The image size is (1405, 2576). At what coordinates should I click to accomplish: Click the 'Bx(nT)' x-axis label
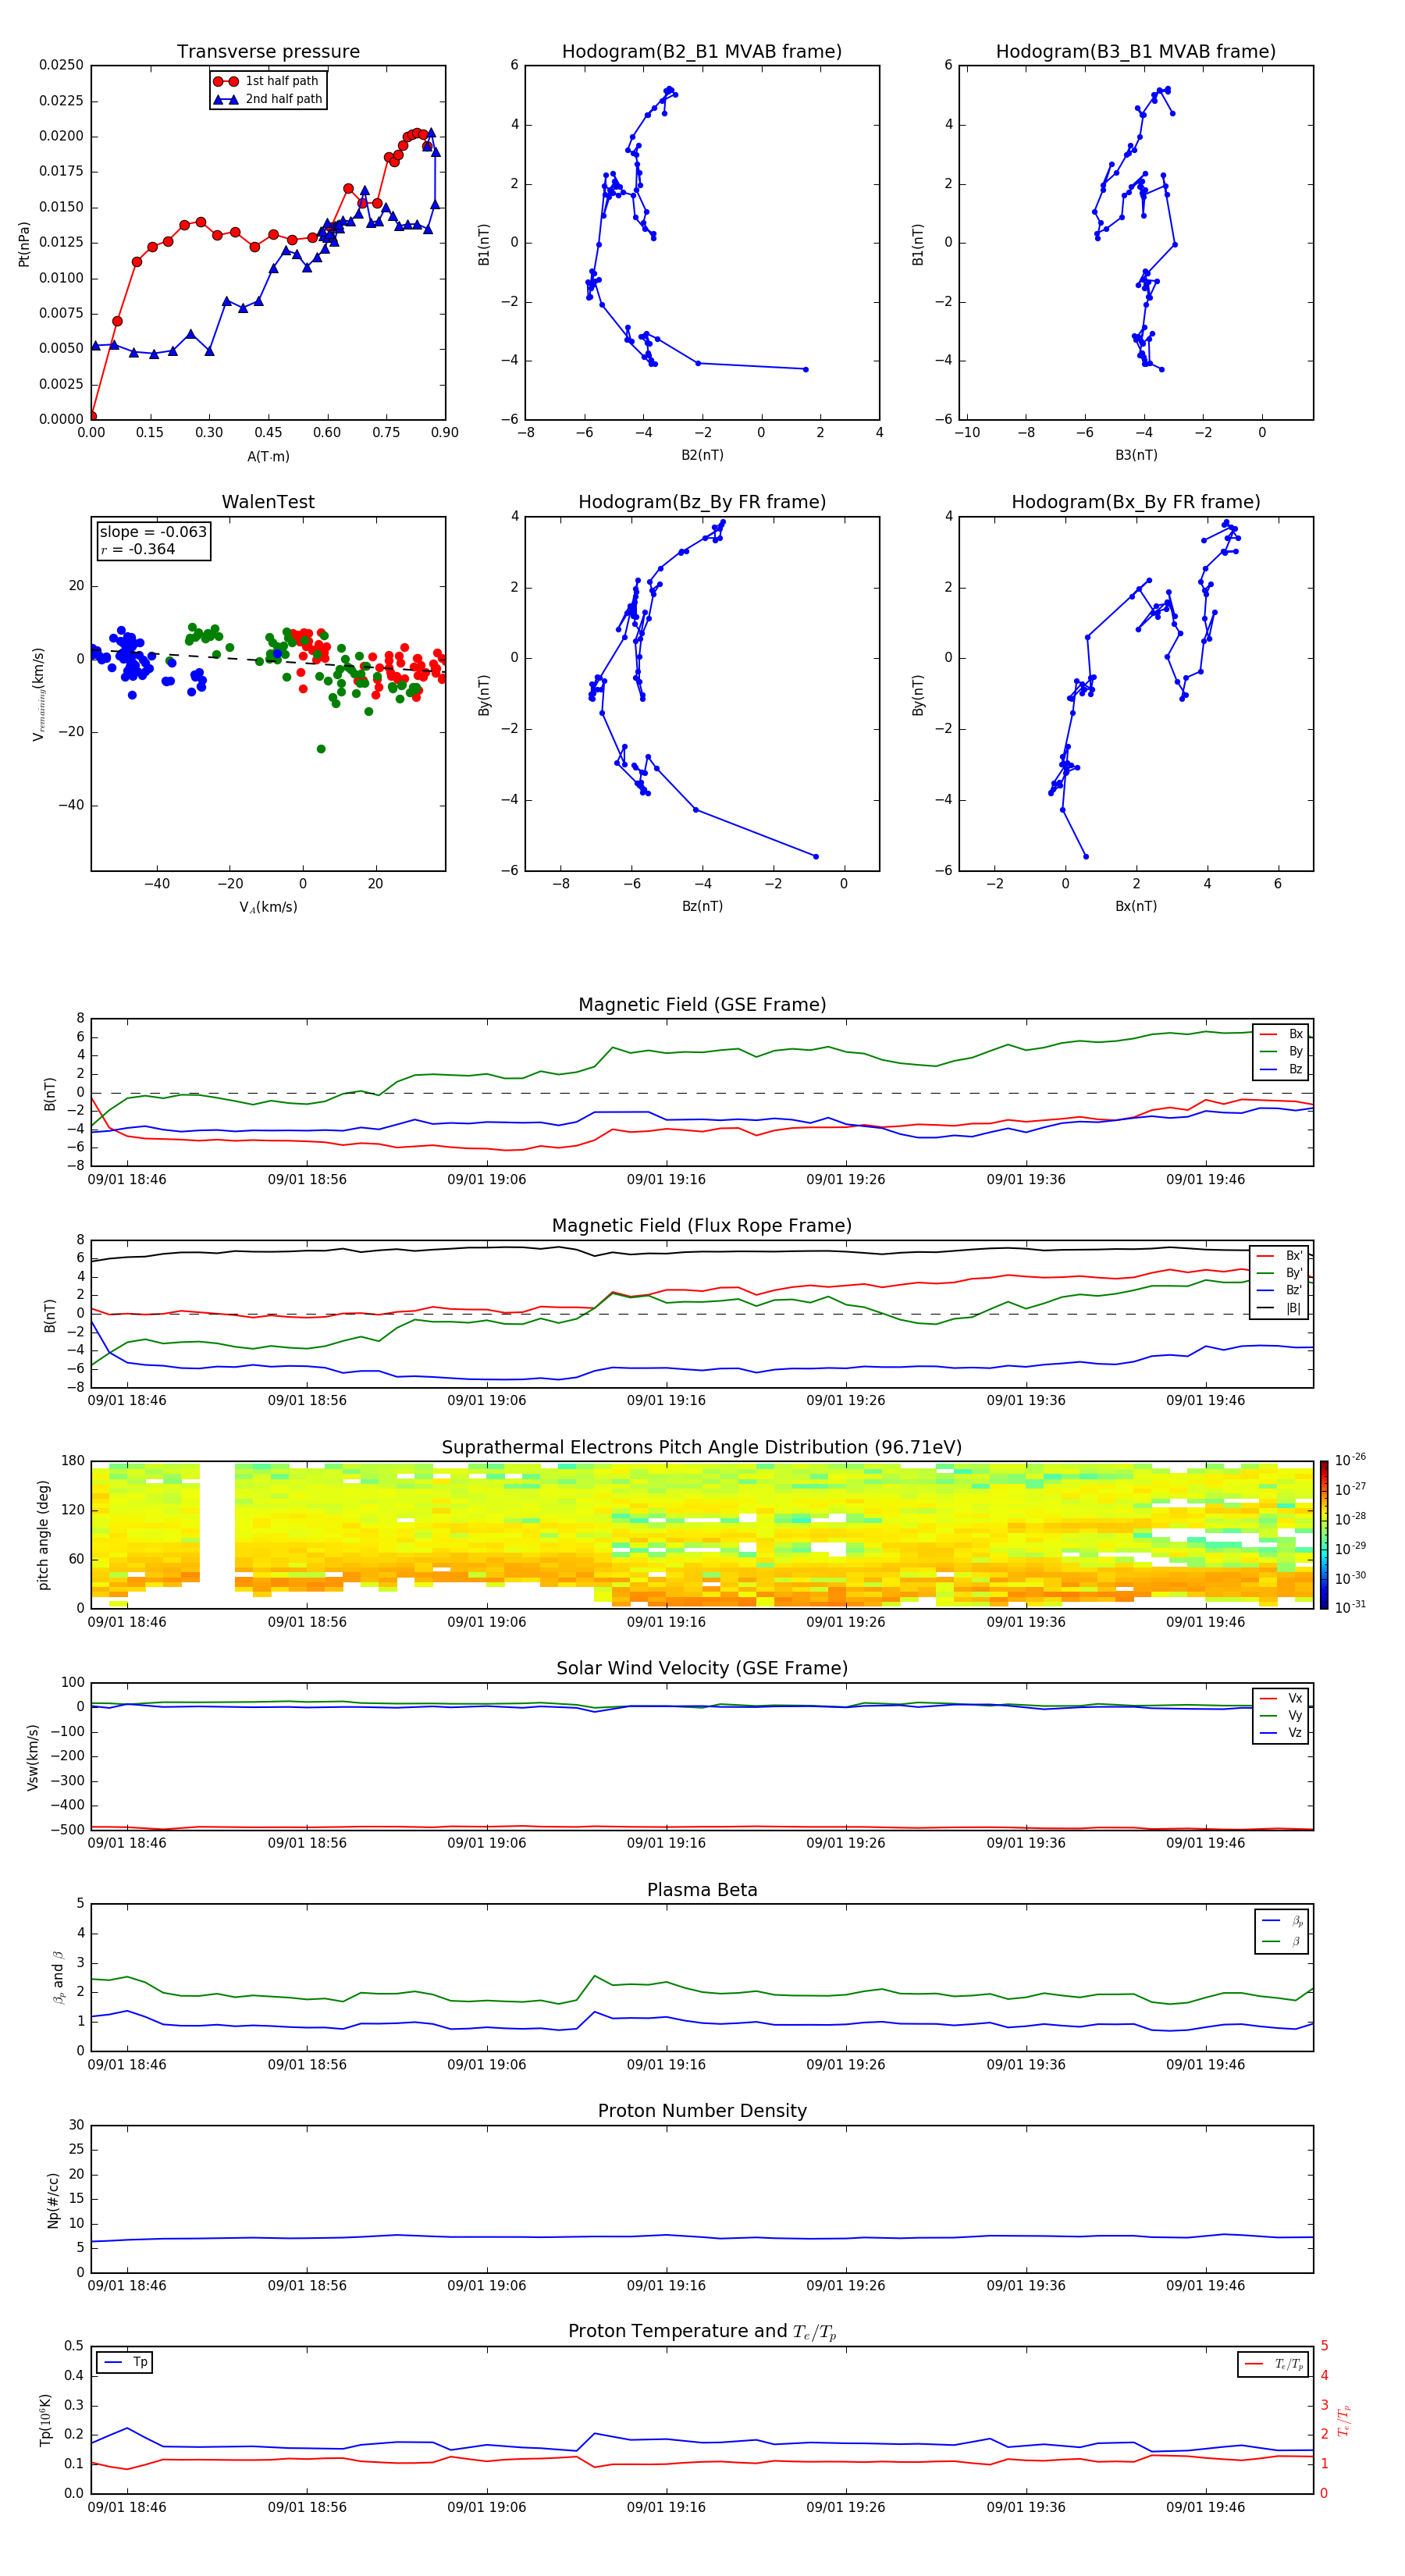pos(1136,906)
